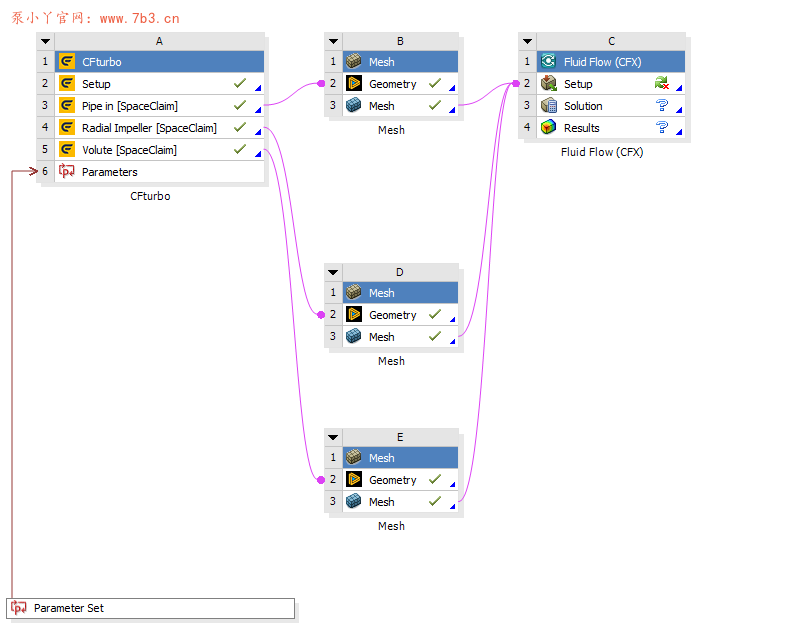Select the Pipe in [SpaceClaim] cell
This screenshot has height=641, width=792.
(159, 106)
